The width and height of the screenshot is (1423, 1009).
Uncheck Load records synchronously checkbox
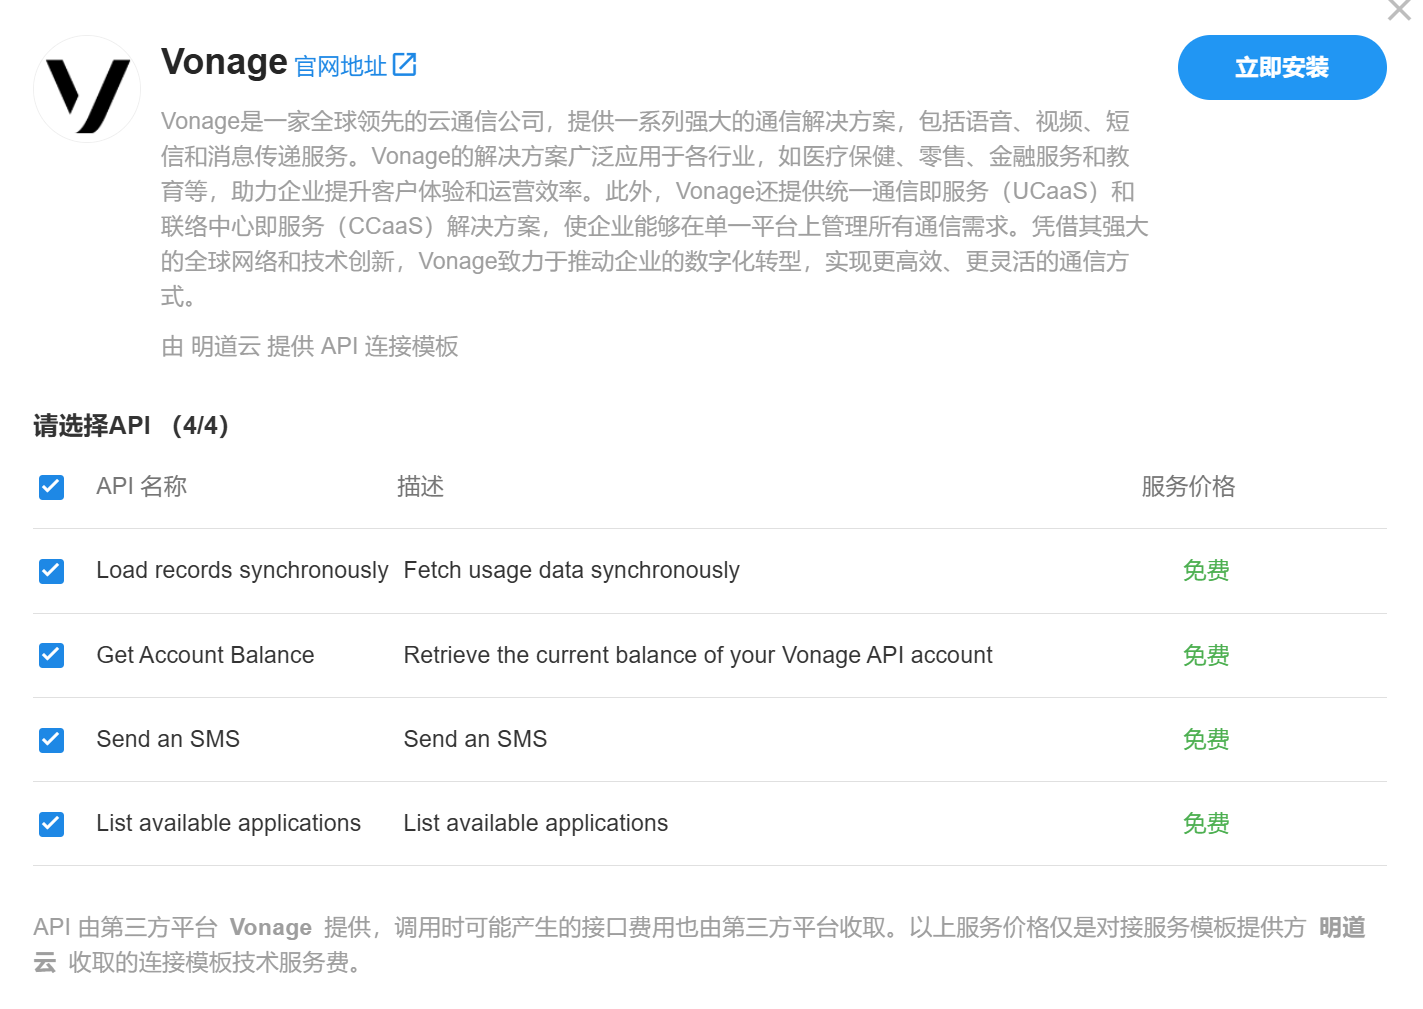[51, 571]
